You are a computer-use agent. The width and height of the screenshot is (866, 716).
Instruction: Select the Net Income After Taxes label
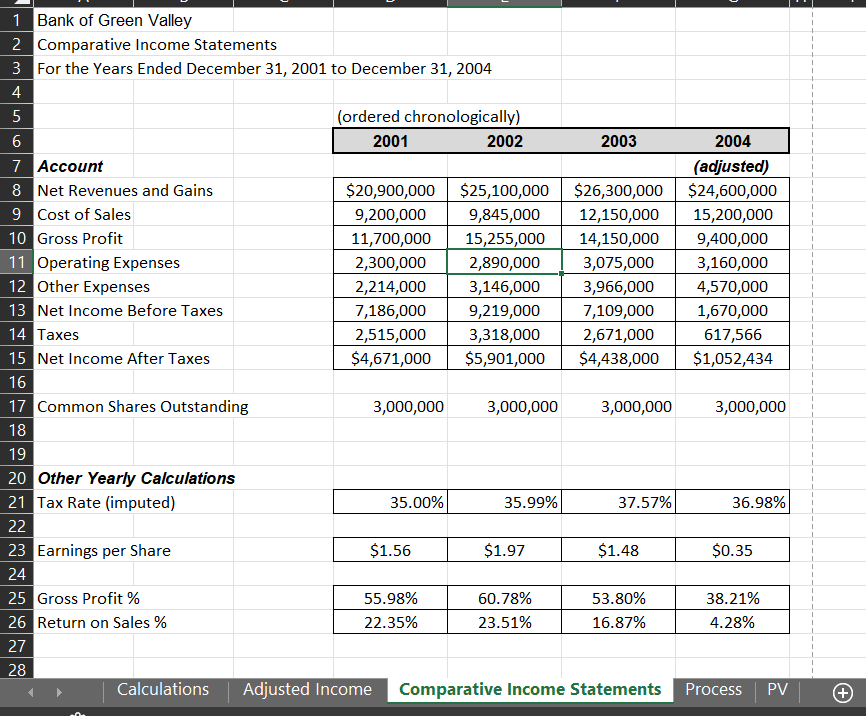tap(124, 359)
